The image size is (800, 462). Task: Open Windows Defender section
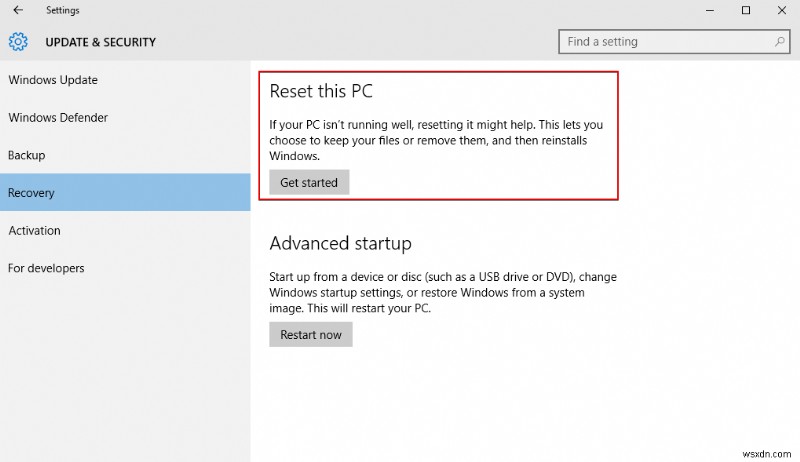coord(125,118)
